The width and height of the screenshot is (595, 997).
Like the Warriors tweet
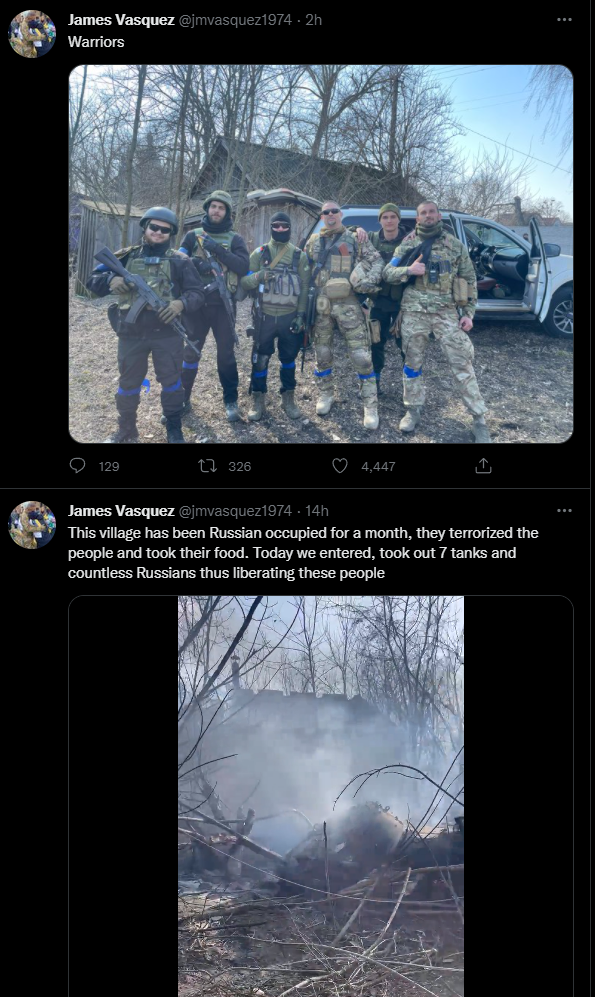[340, 466]
